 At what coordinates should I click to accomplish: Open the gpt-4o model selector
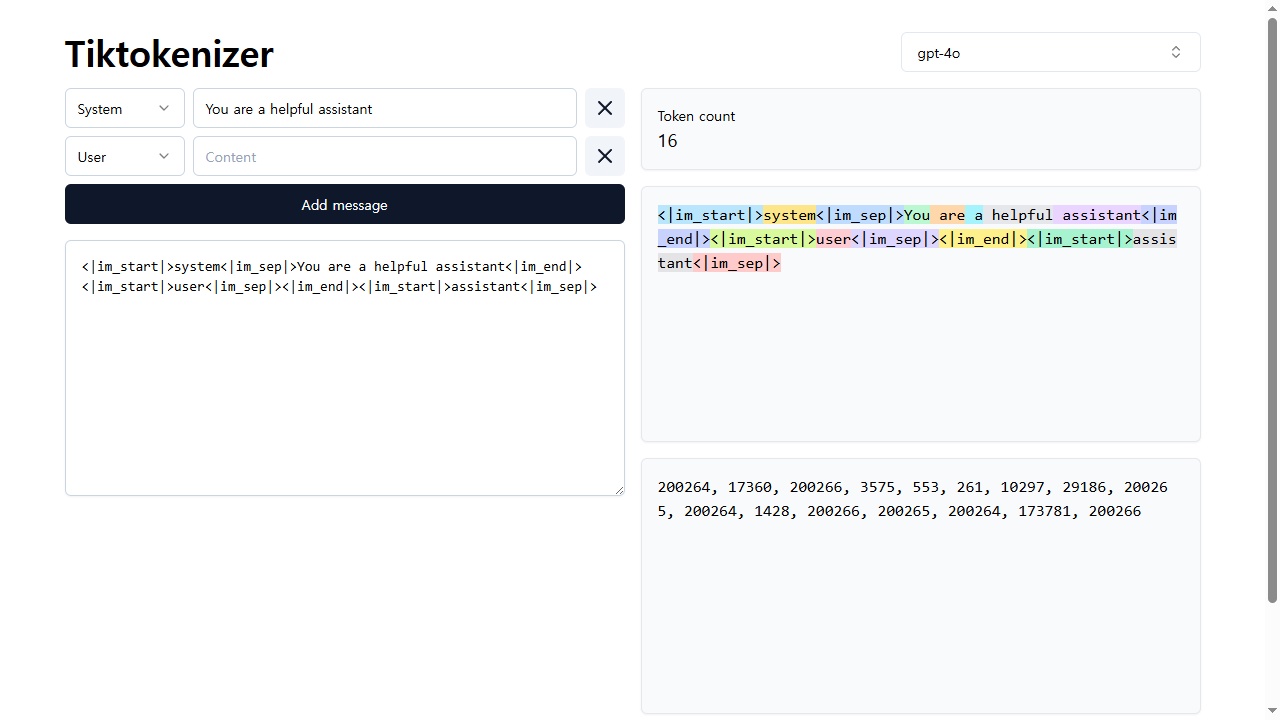1051,52
